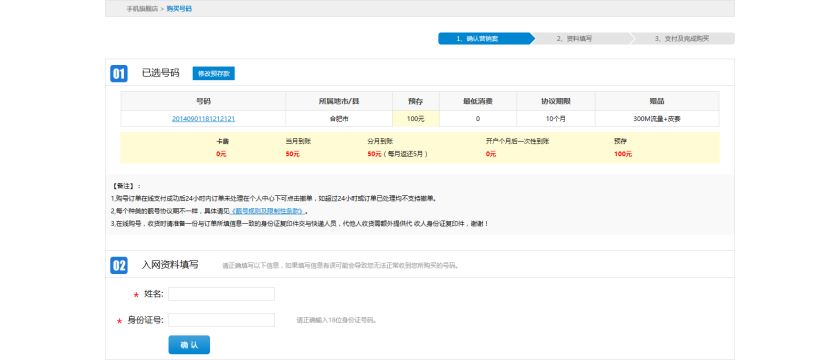Click the blue 02 section badge
Image resolution: width=840 pixels, height=360 pixels.
[119, 265]
